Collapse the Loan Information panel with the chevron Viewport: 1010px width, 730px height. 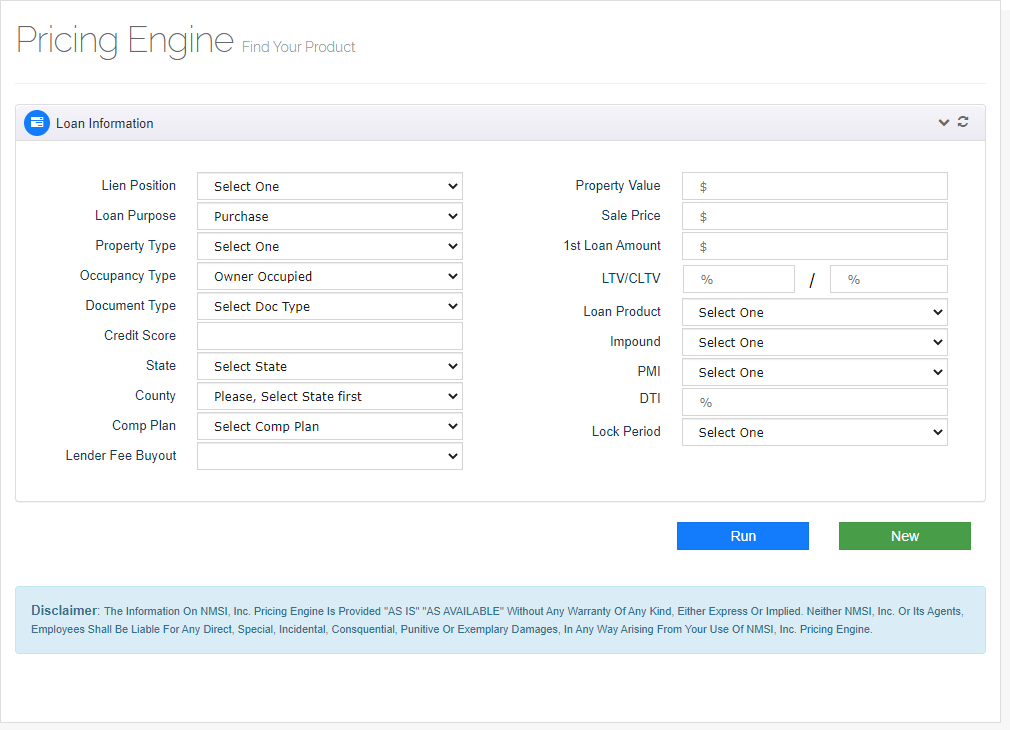tap(944, 122)
